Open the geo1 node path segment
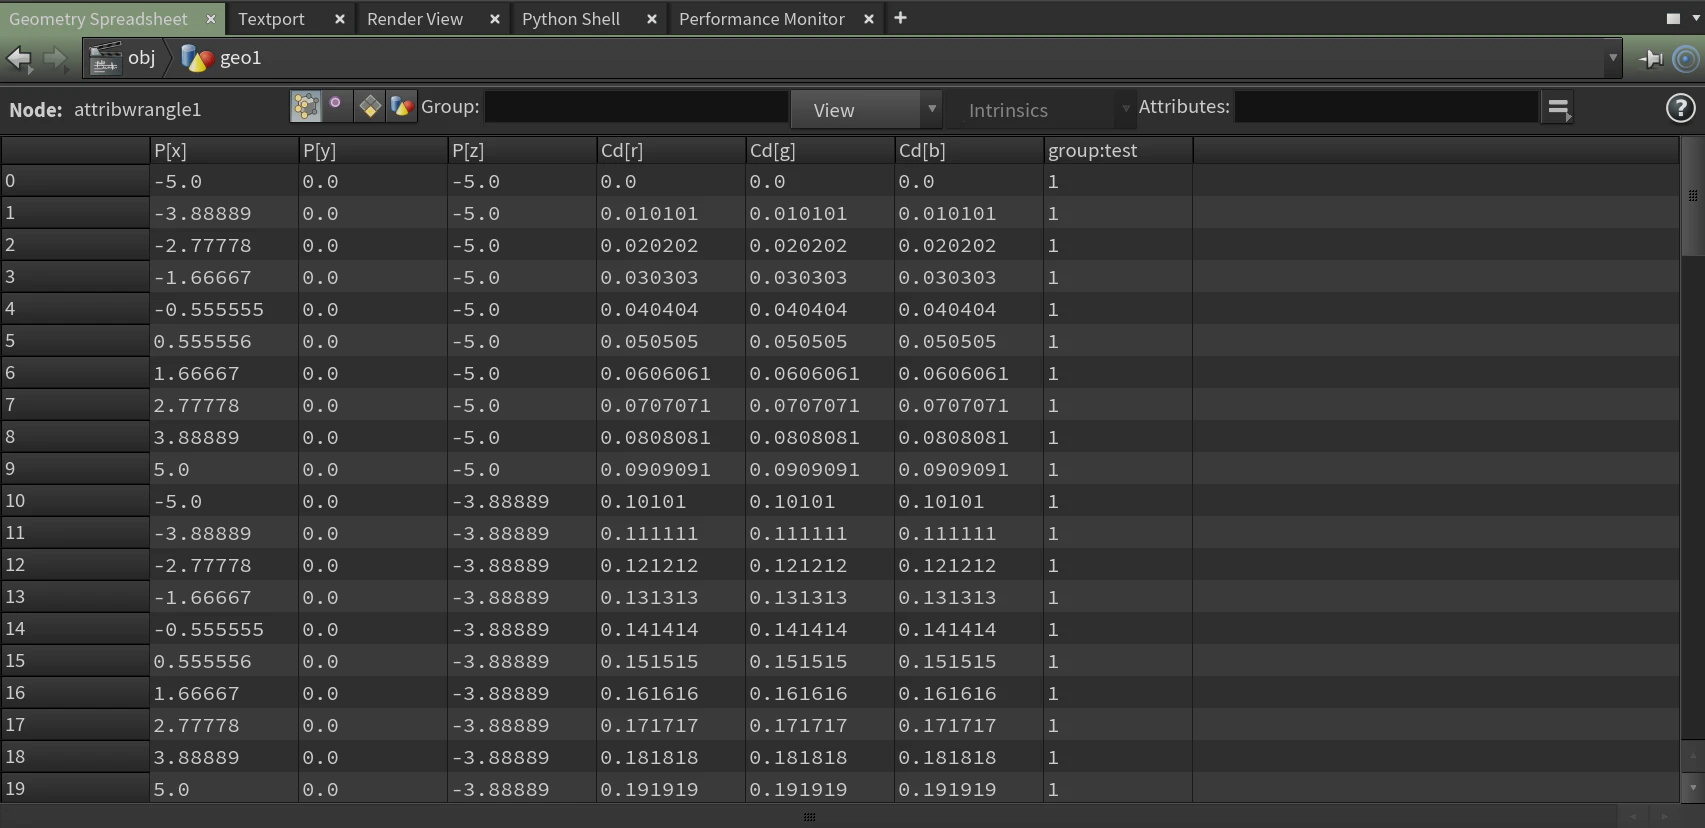The height and width of the screenshot is (828, 1705). click(222, 58)
